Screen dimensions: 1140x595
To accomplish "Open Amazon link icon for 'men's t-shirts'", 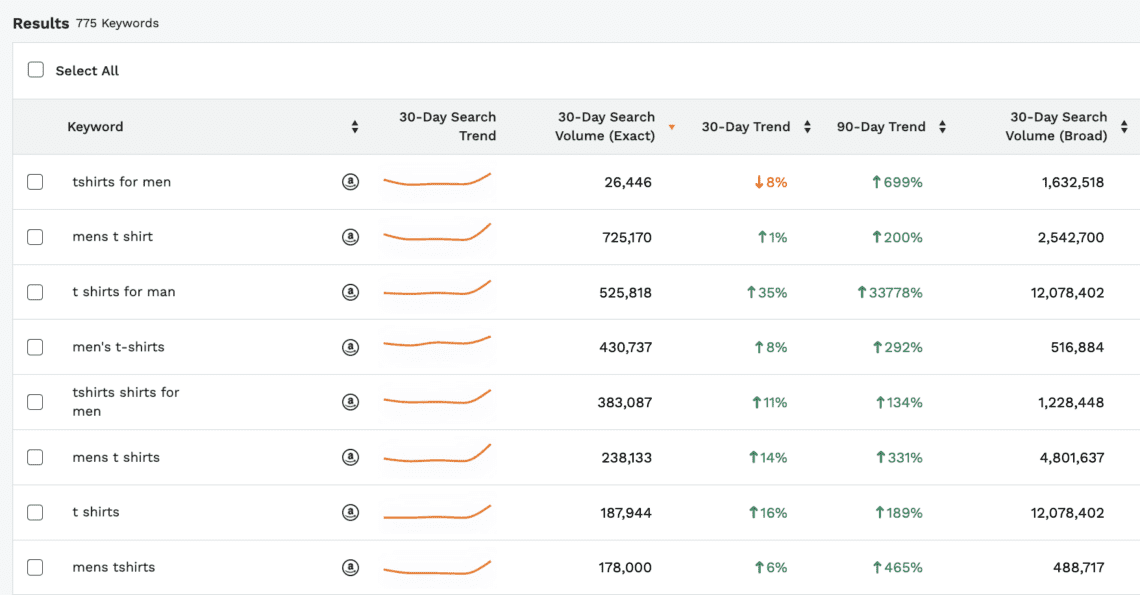I will 350,347.
